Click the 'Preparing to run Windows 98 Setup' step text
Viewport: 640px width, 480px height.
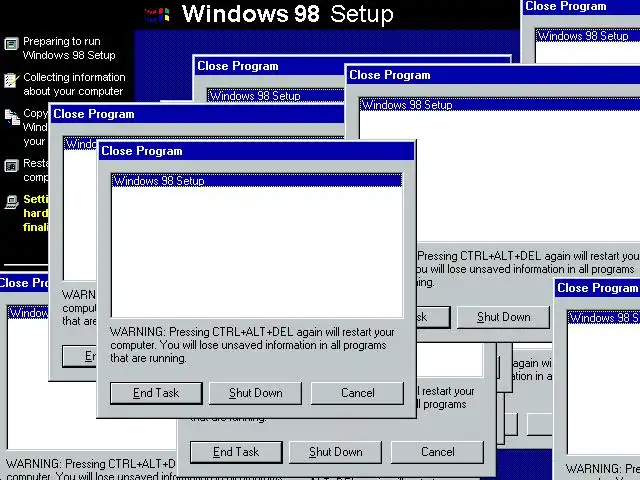tap(69, 48)
